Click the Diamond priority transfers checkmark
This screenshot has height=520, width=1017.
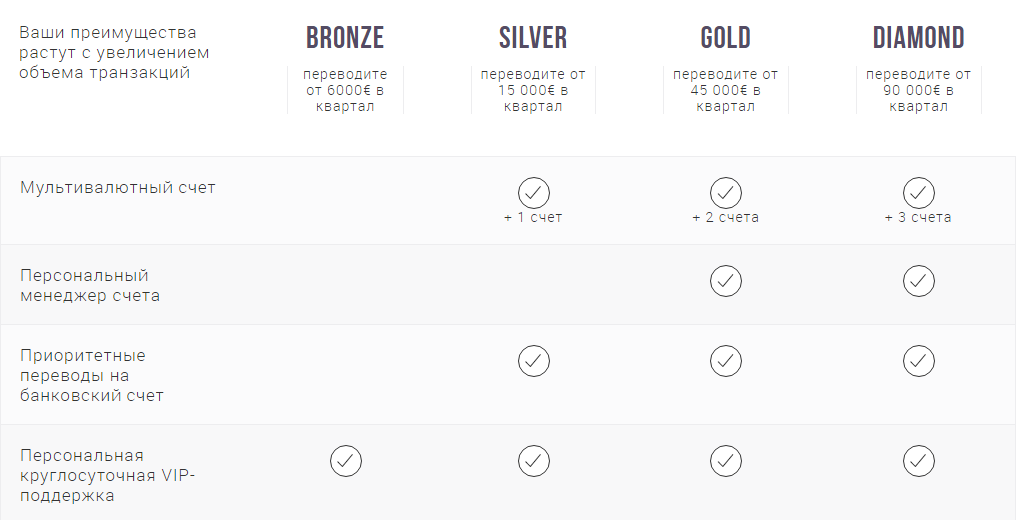click(x=918, y=361)
